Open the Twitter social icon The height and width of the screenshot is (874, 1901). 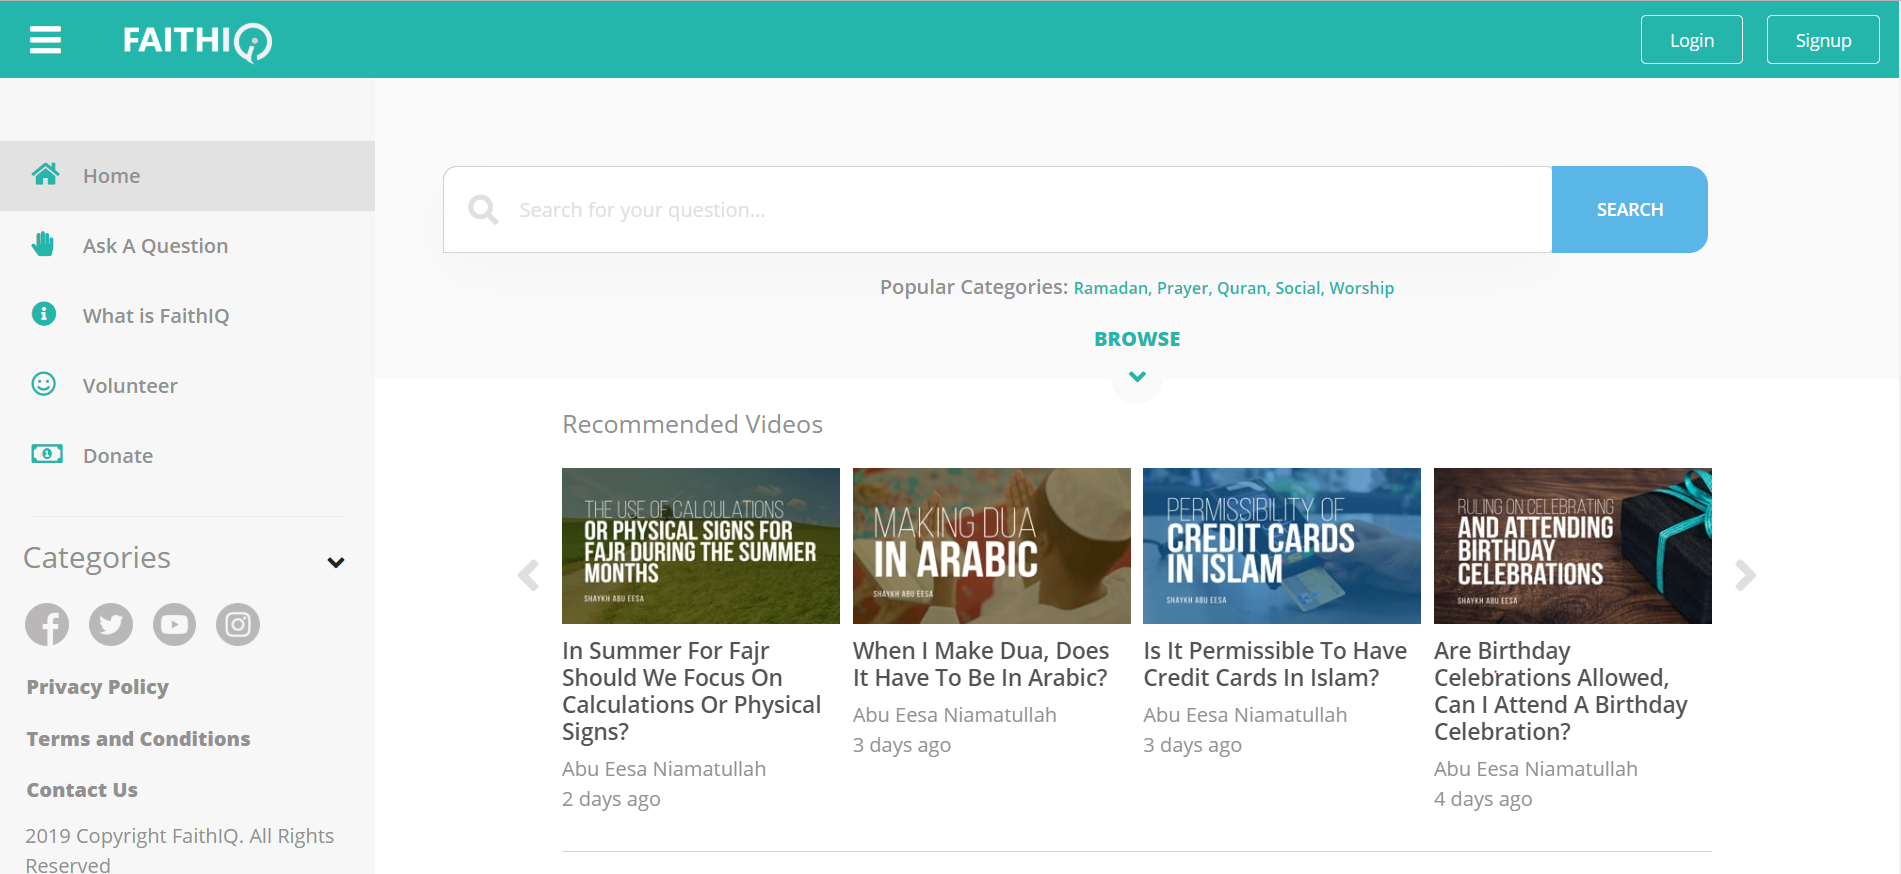coord(111,625)
